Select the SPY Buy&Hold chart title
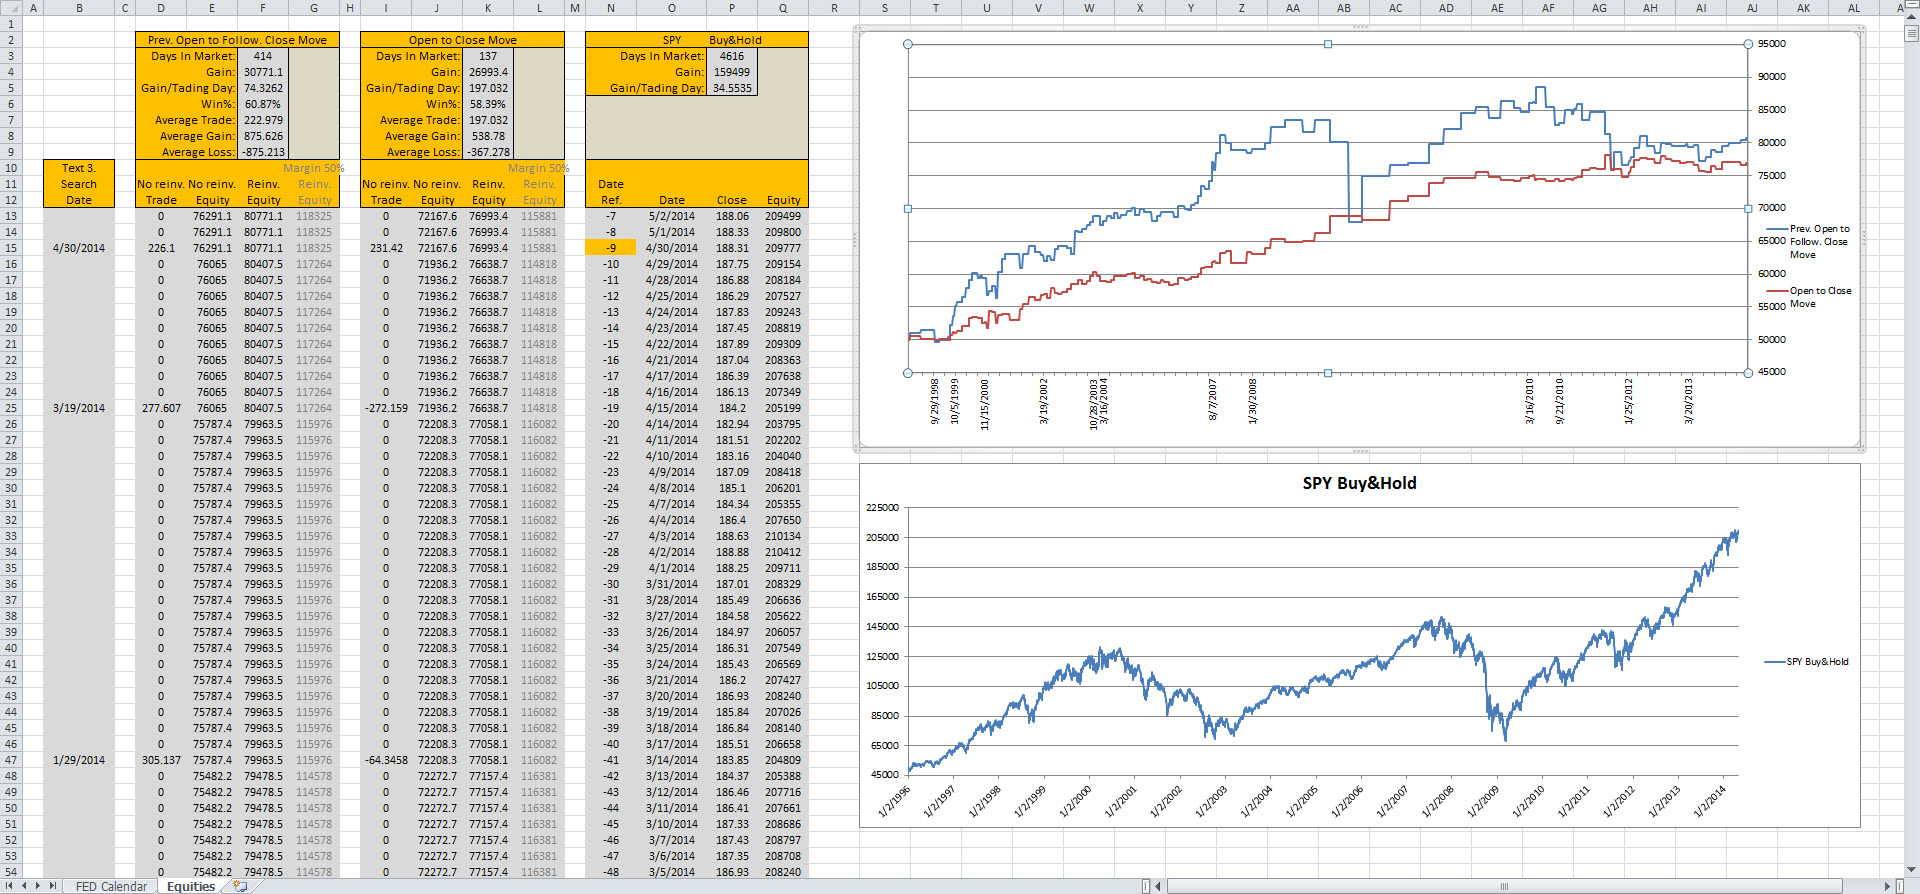This screenshot has height=894, width=1920. tap(1358, 483)
